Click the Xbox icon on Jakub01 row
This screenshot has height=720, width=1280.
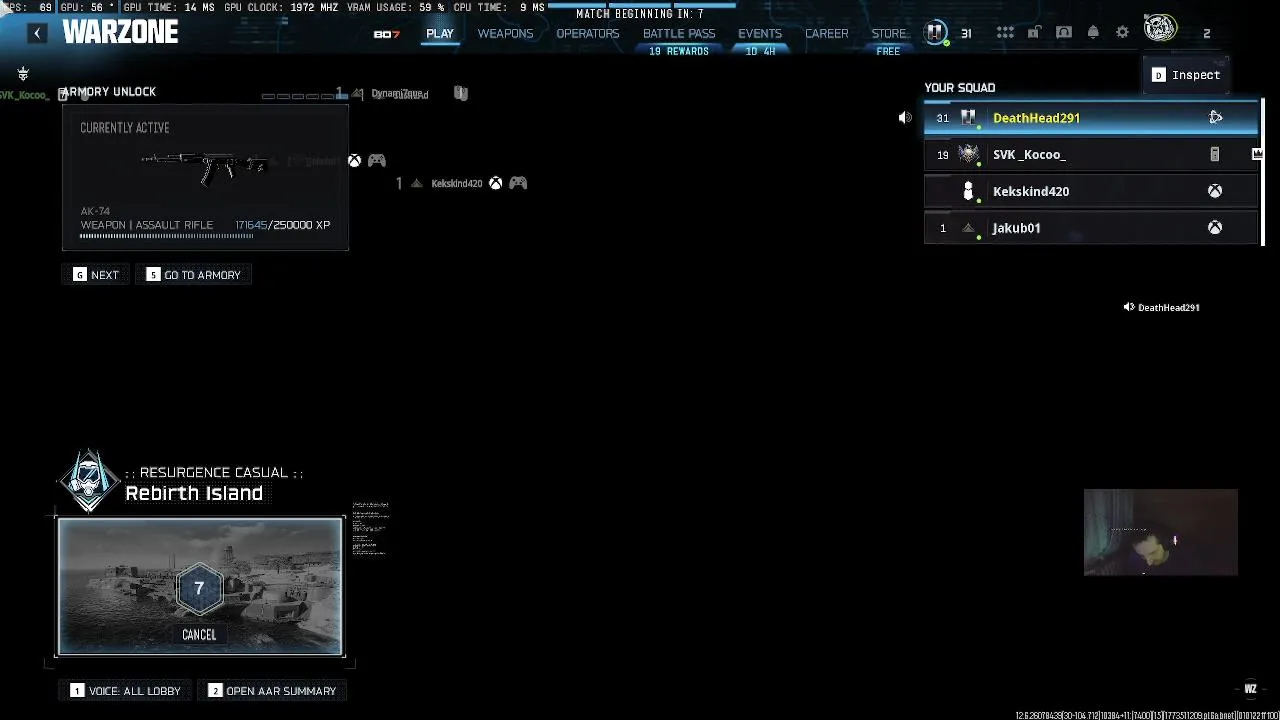[x=1215, y=228]
